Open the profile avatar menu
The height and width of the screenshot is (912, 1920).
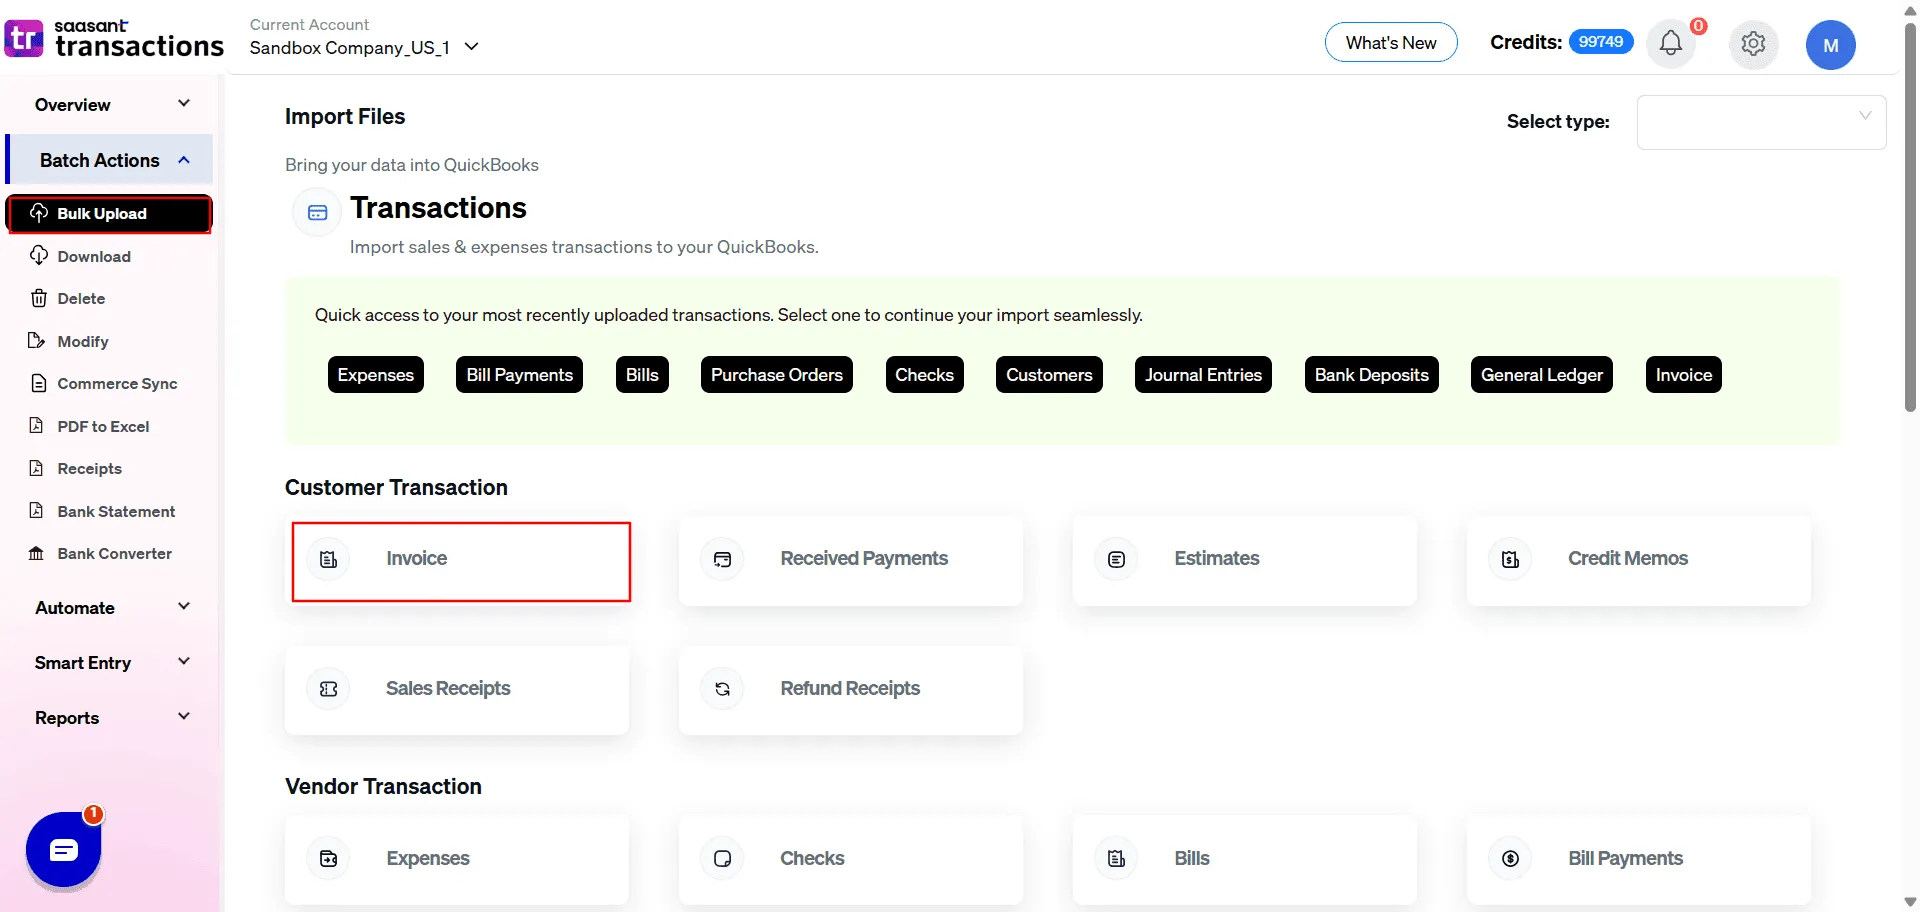pos(1831,44)
